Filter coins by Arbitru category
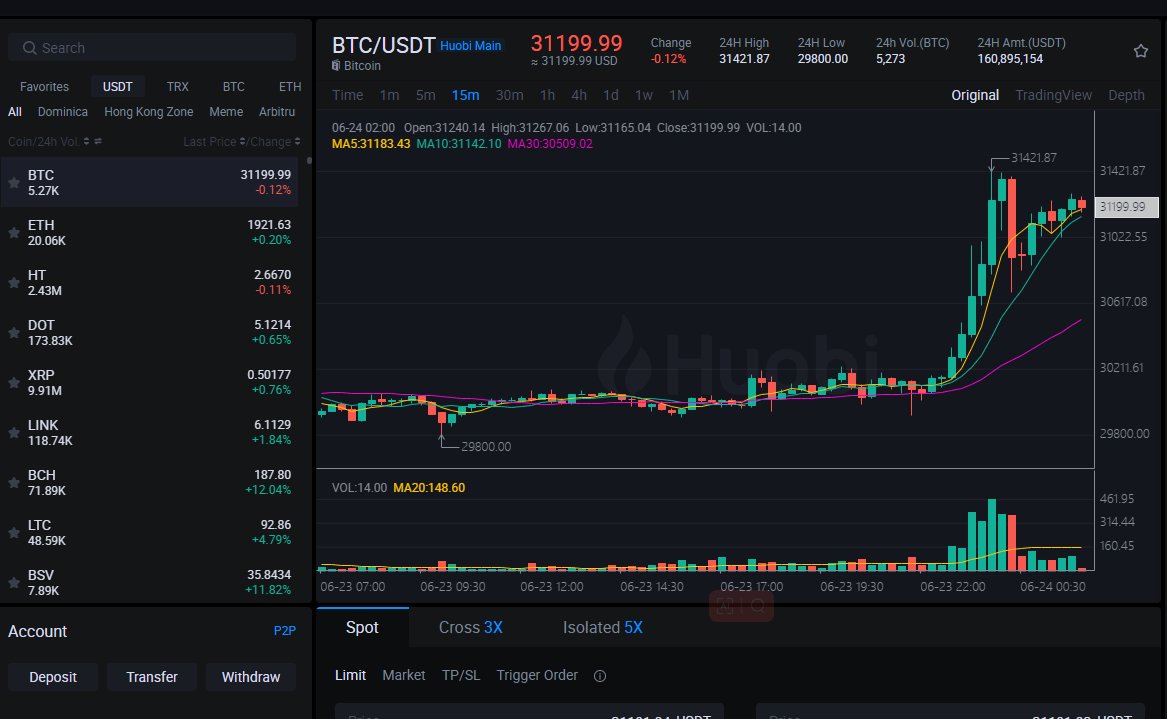This screenshot has height=719, width=1167. 277,112
